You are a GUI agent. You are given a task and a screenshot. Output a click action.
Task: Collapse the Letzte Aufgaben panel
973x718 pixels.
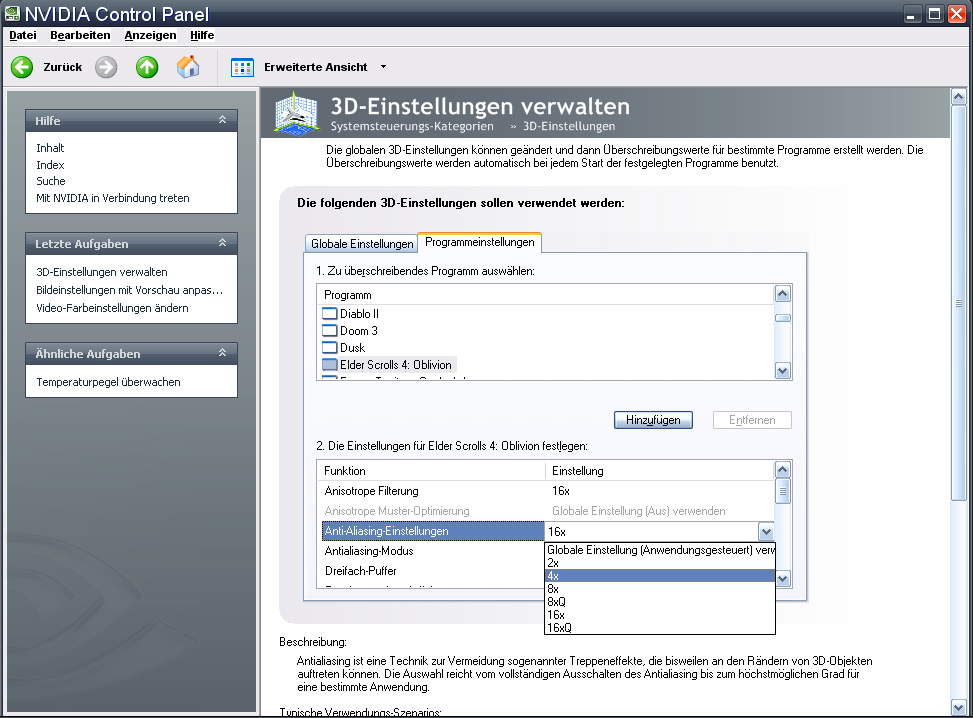coord(222,243)
